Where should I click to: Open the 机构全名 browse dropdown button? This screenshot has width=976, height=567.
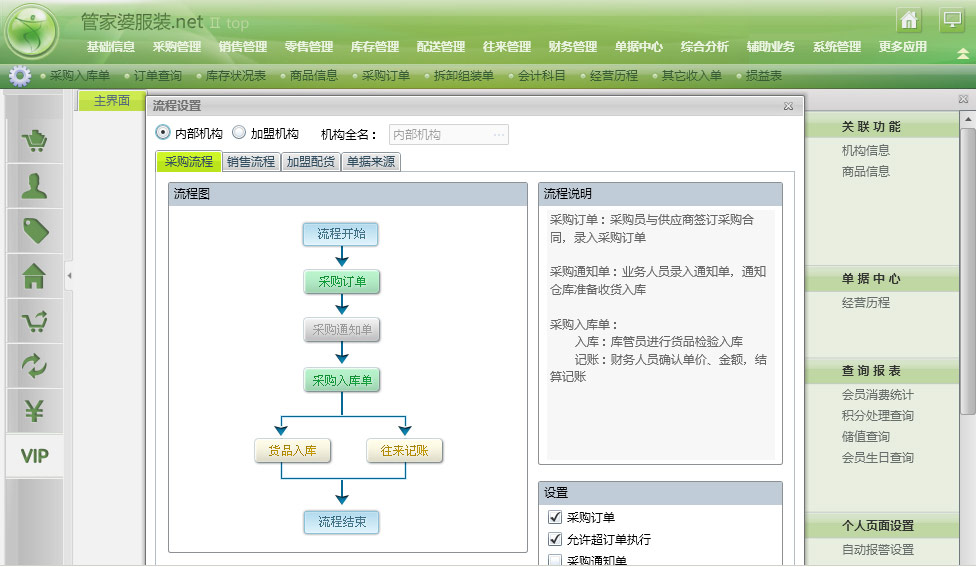[x=499, y=134]
